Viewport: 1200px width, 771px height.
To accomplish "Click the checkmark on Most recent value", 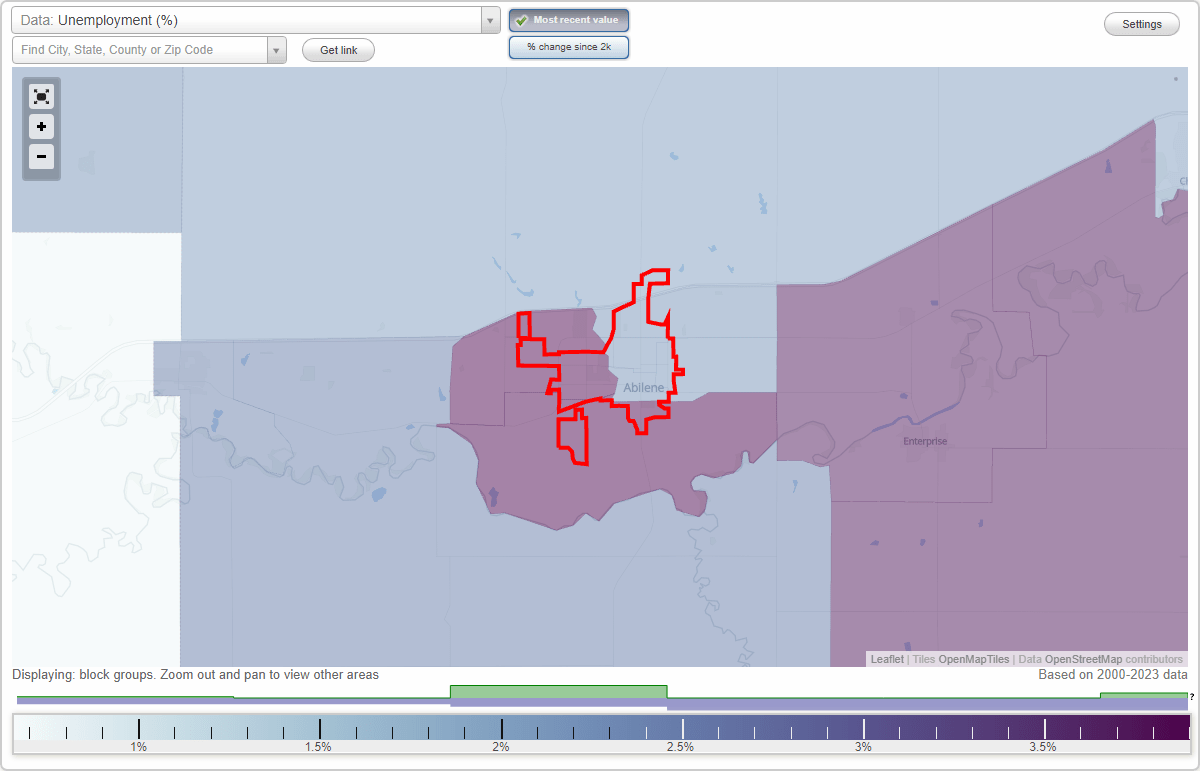I will click(x=522, y=20).
